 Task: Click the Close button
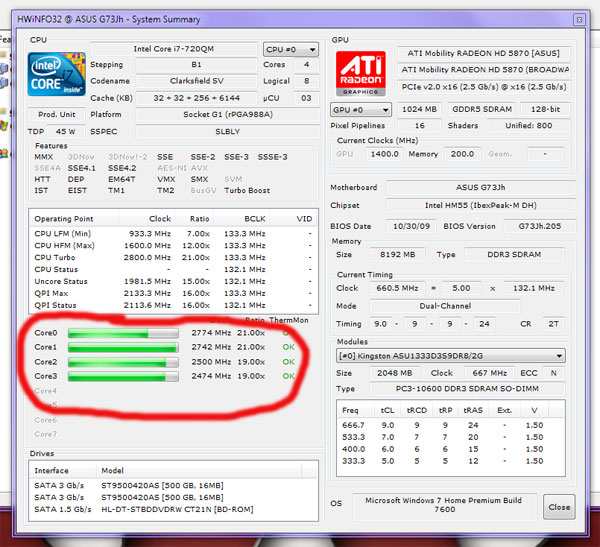pyautogui.click(x=559, y=507)
